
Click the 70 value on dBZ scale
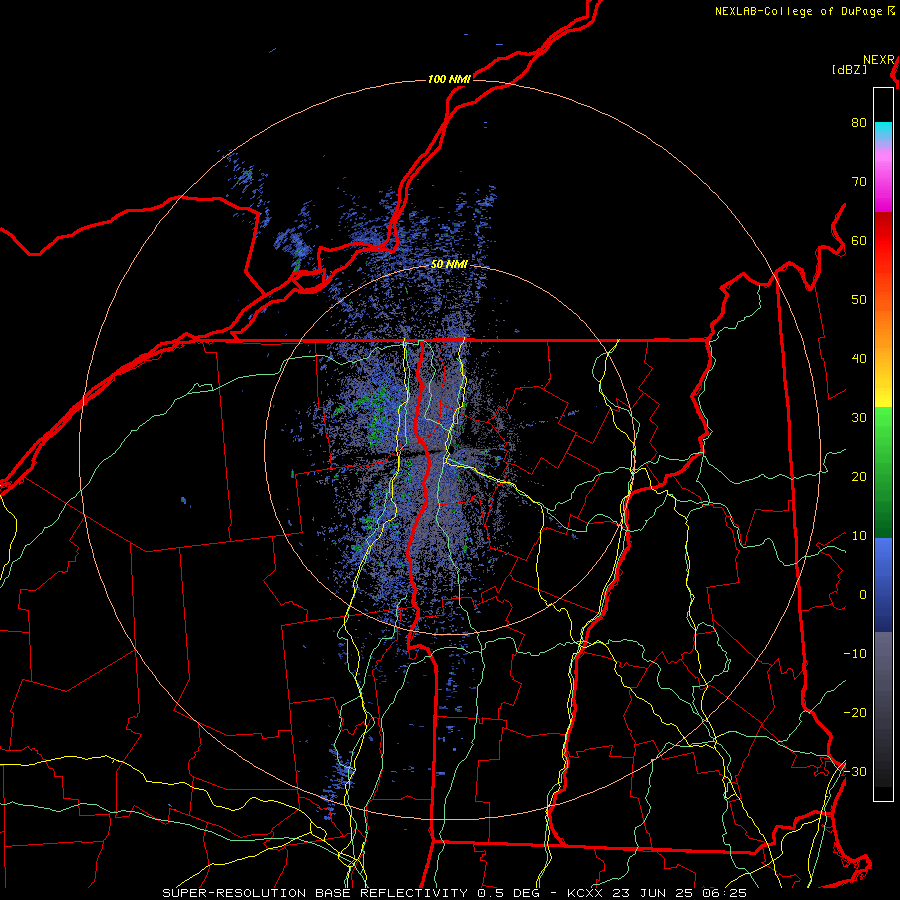(859, 181)
